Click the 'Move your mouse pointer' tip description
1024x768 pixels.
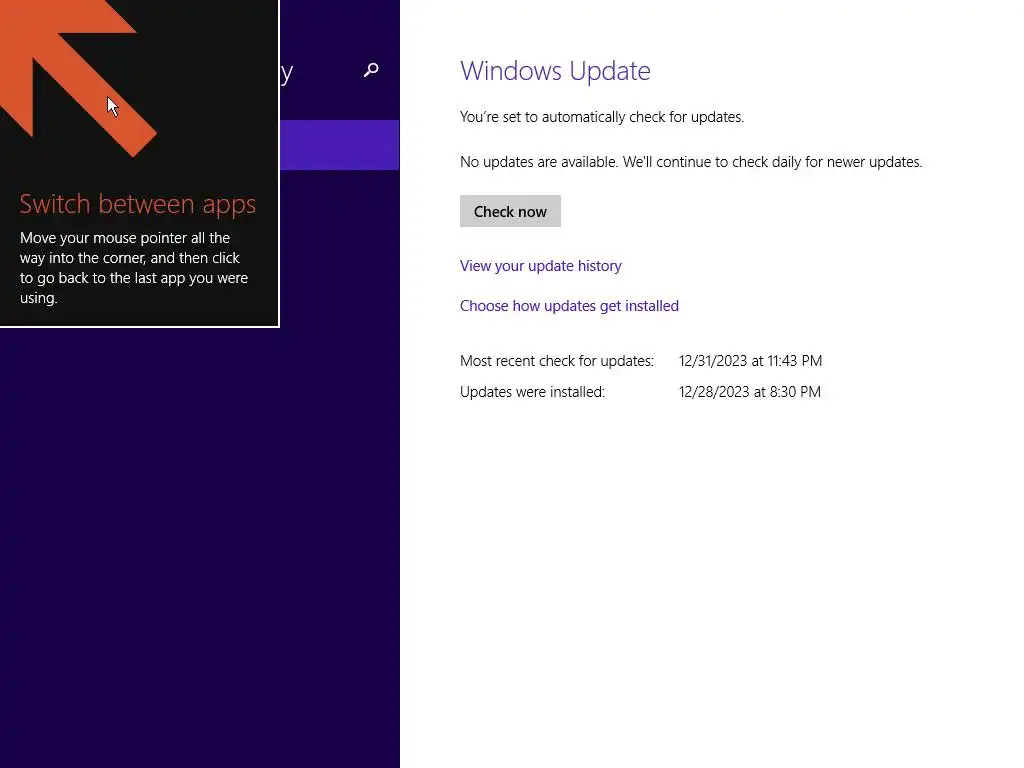coord(134,268)
